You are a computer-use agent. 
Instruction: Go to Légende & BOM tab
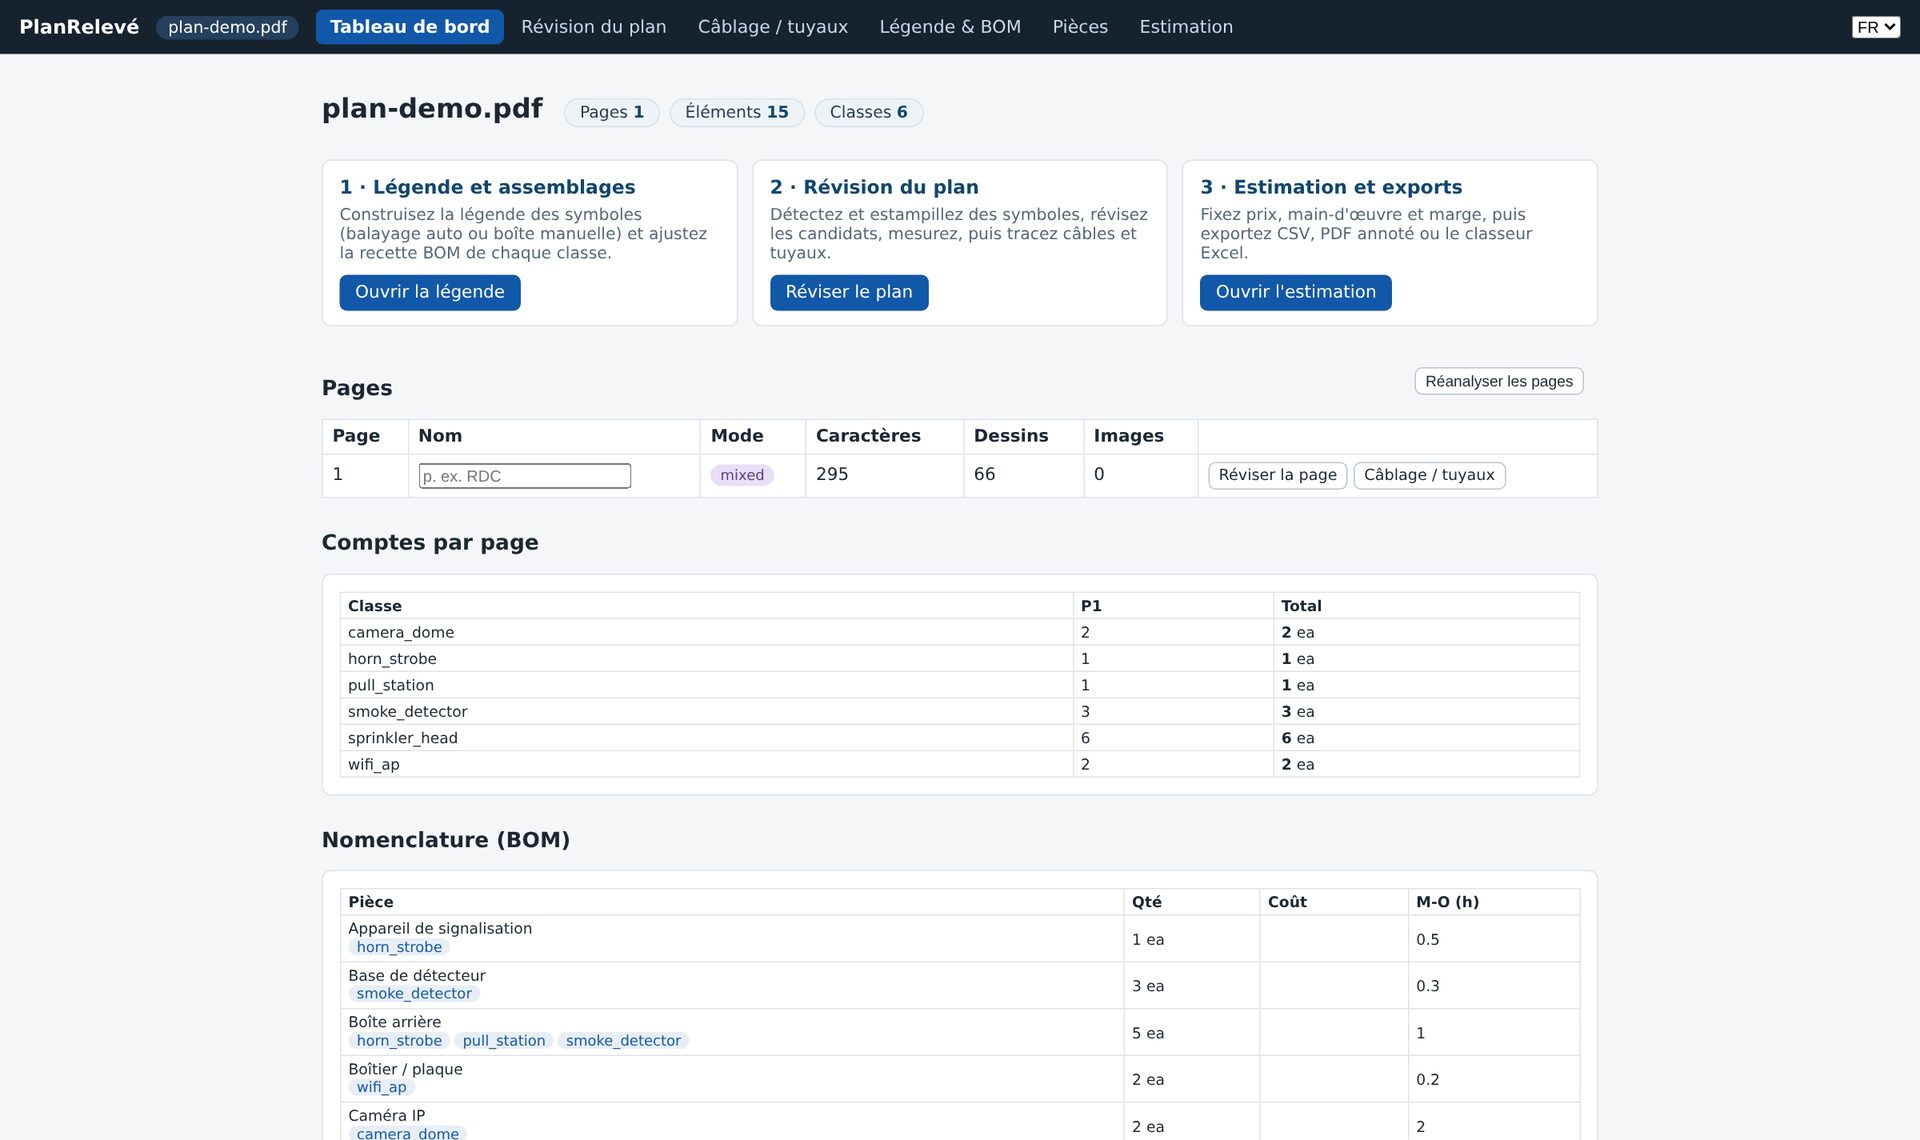coord(949,27)
